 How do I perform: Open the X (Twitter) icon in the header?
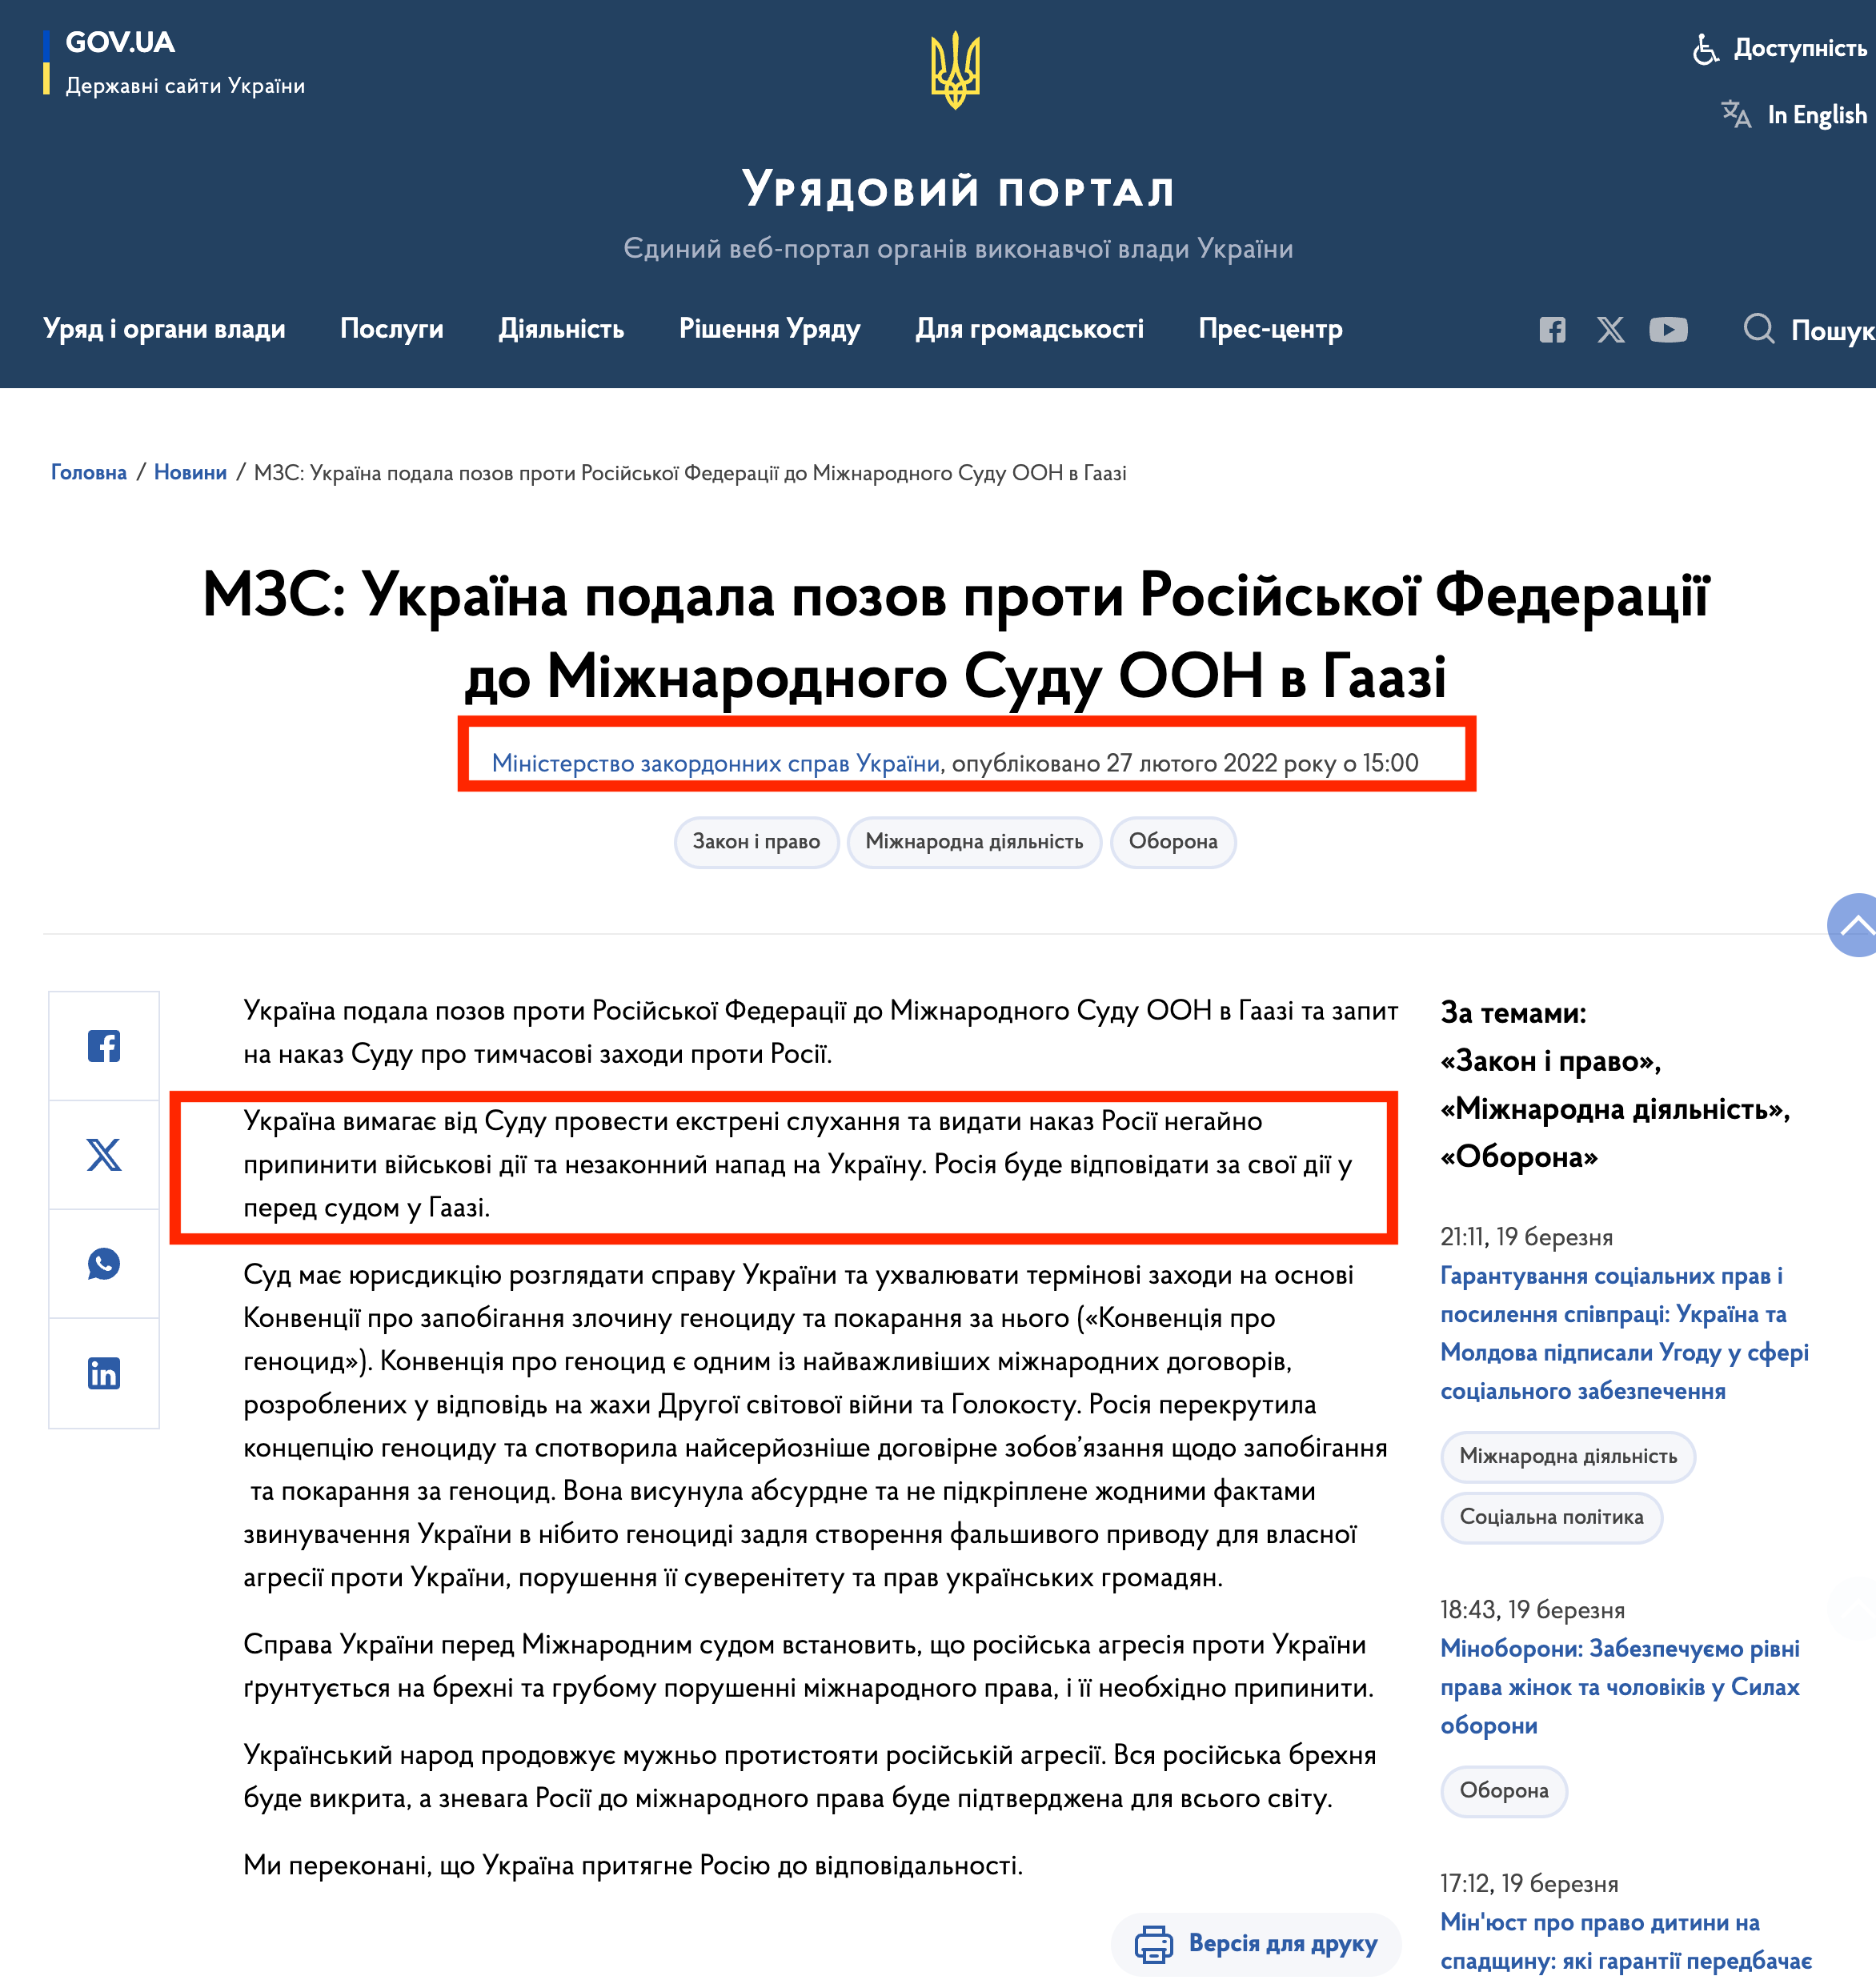click(x=1611, y=329)
